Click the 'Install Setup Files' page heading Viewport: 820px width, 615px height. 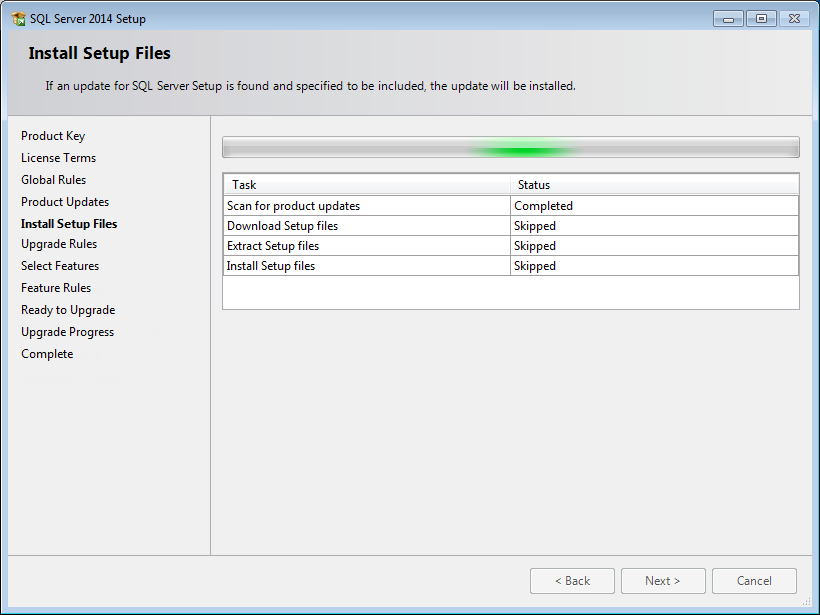click(99, 53)
